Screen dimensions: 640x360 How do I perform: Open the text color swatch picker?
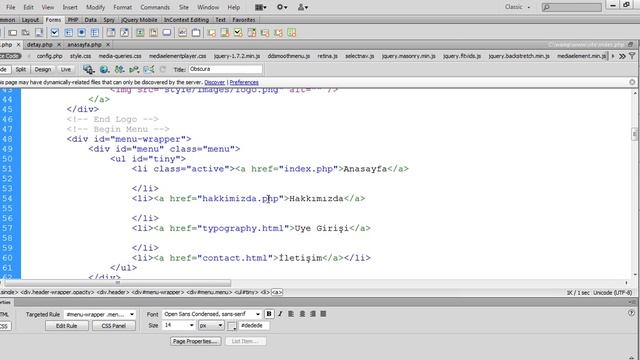(x=232, y=326)
